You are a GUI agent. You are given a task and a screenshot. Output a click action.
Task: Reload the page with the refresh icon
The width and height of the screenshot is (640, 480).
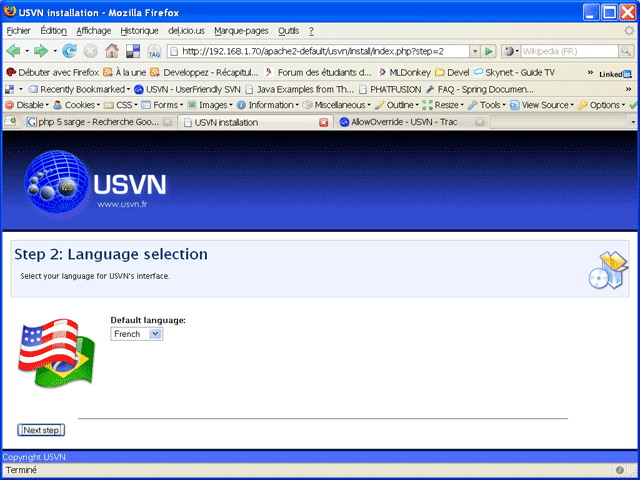point(69,51)
